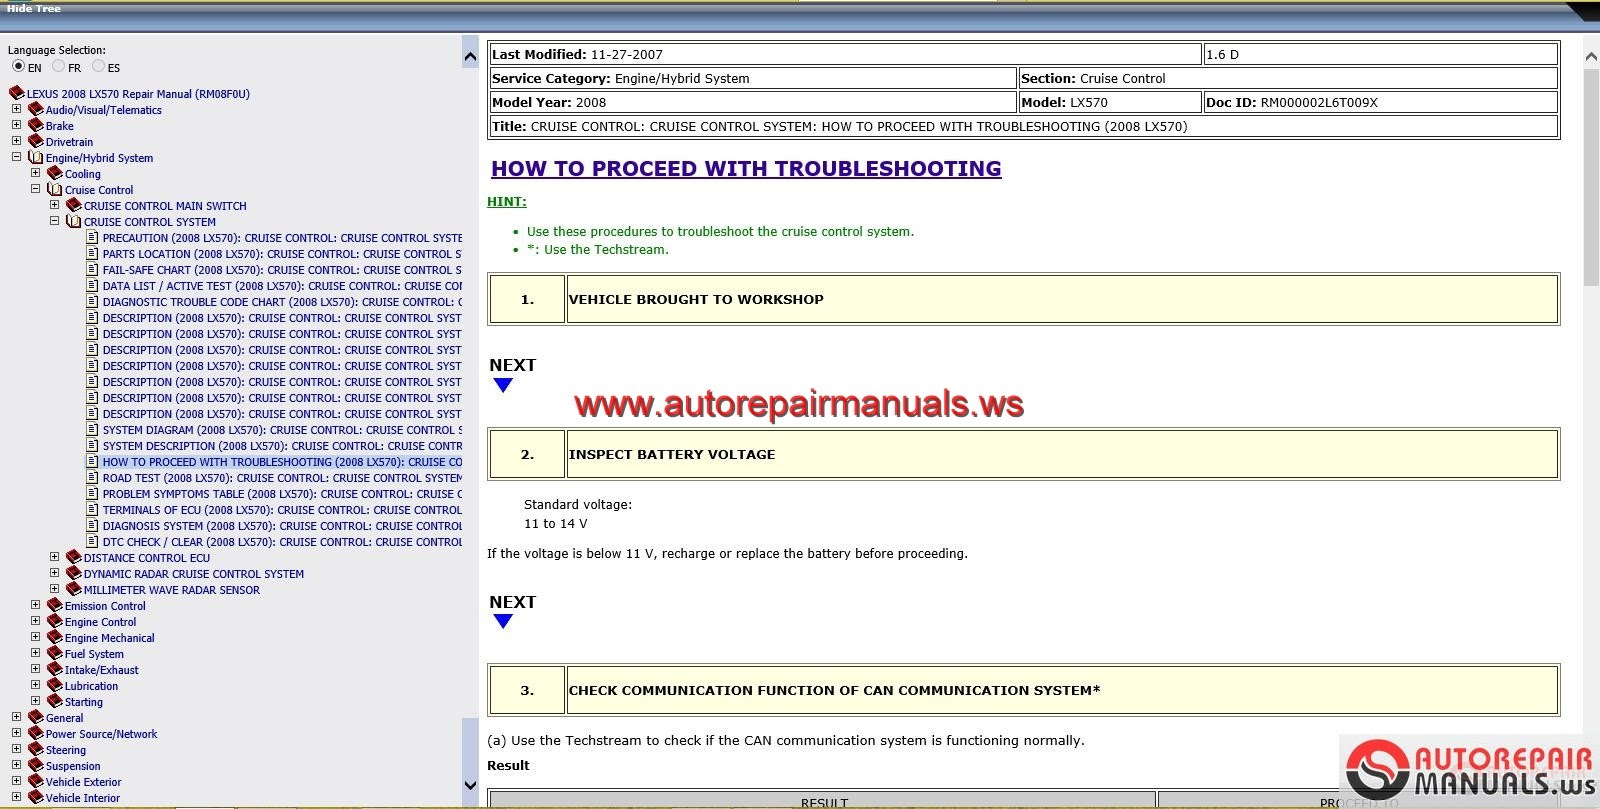The image size is (1600, 809).
Task: Click the document pane scroll-up arrow
Action: coord(1591,57)
